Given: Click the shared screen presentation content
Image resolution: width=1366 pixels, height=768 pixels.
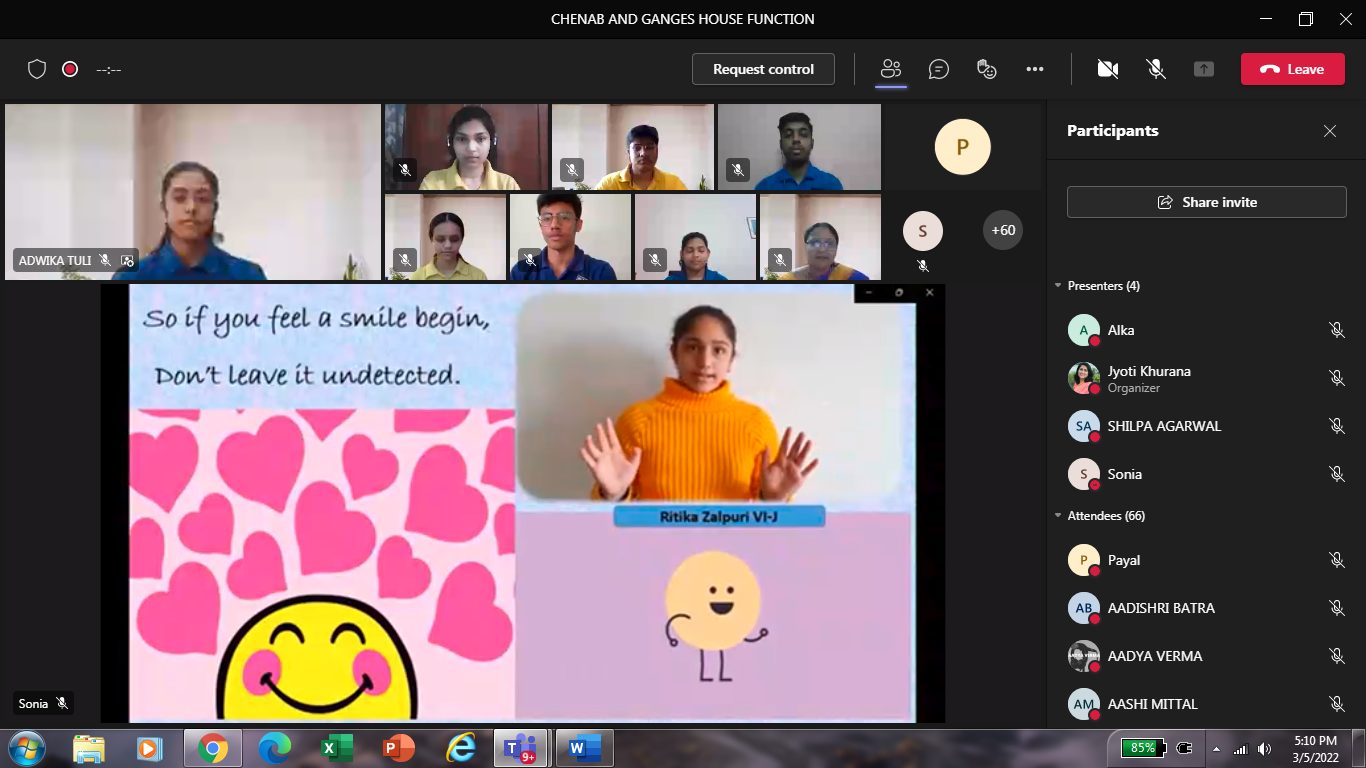Looking at the screenshot, I should click(x=522, y=503).
